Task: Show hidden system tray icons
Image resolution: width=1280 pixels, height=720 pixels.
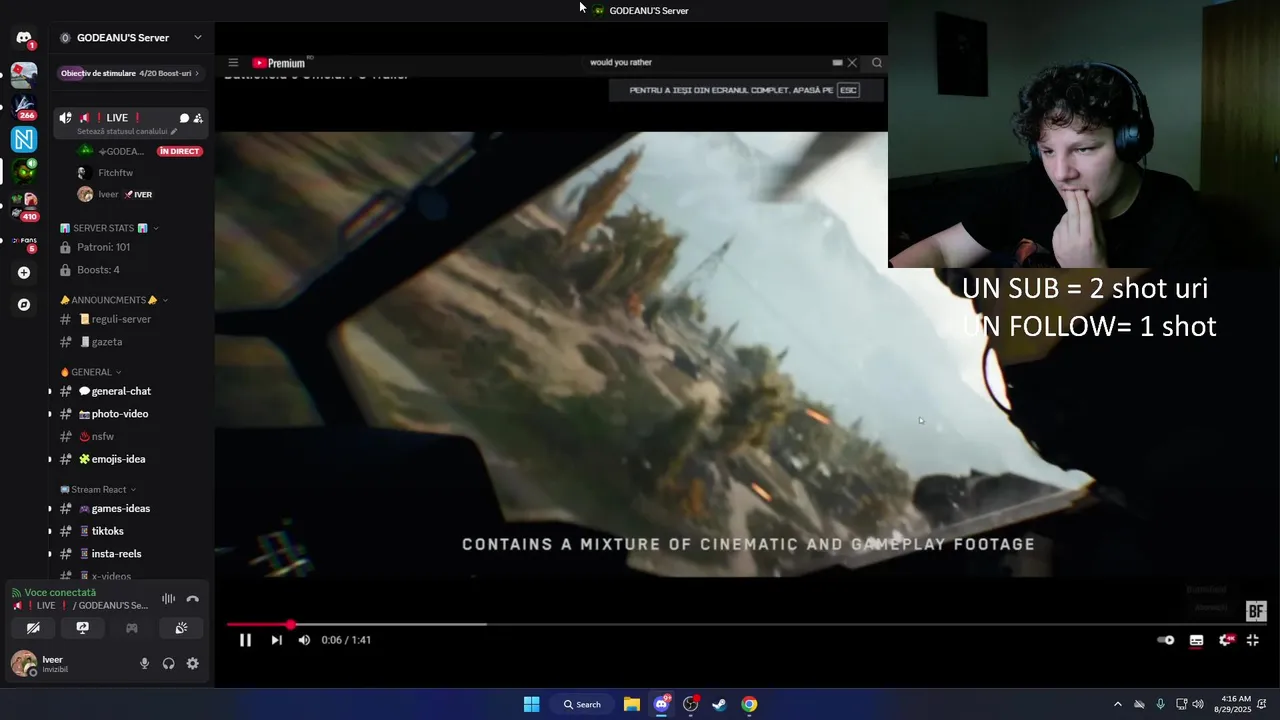Action: [1118, 704]
